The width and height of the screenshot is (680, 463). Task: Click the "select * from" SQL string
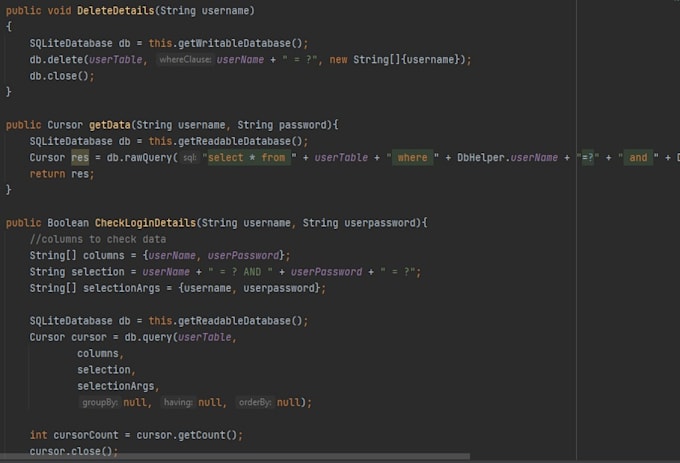pyautogui.click(x=247, y=157)
